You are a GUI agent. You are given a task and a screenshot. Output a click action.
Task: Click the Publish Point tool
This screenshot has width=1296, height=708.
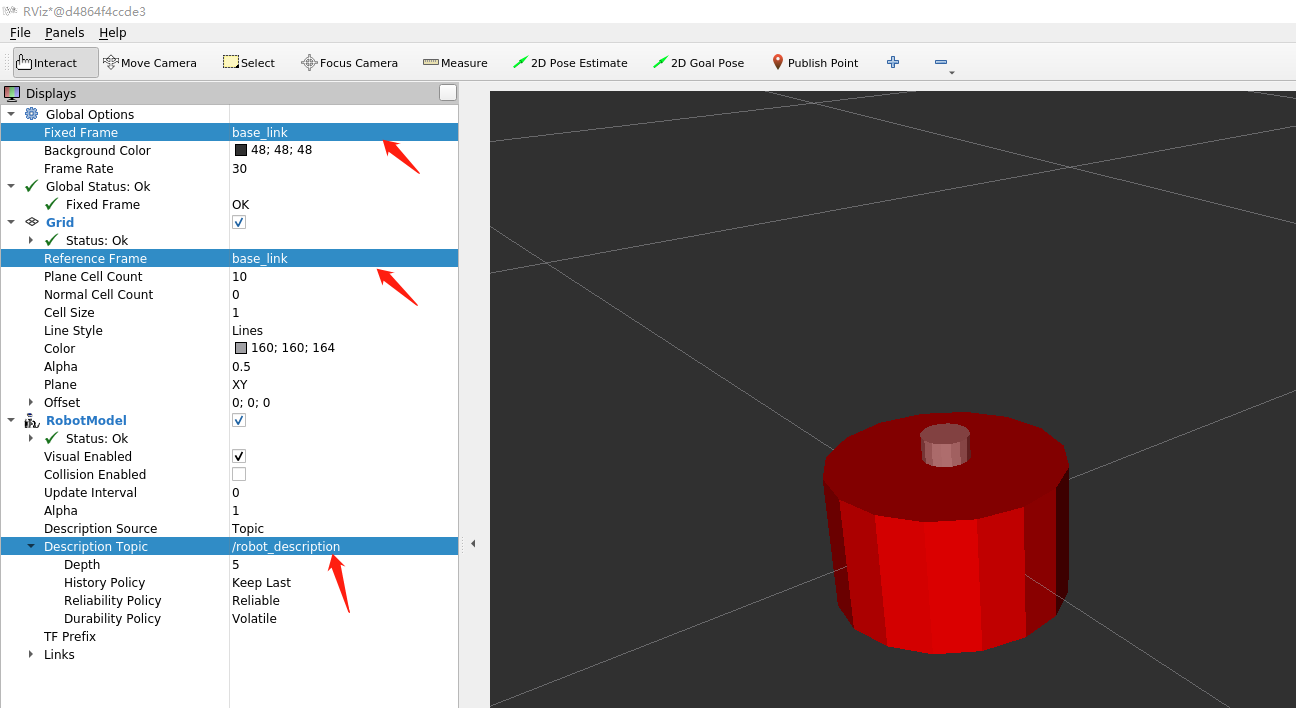pyautogui.click(x=814, y=63)
